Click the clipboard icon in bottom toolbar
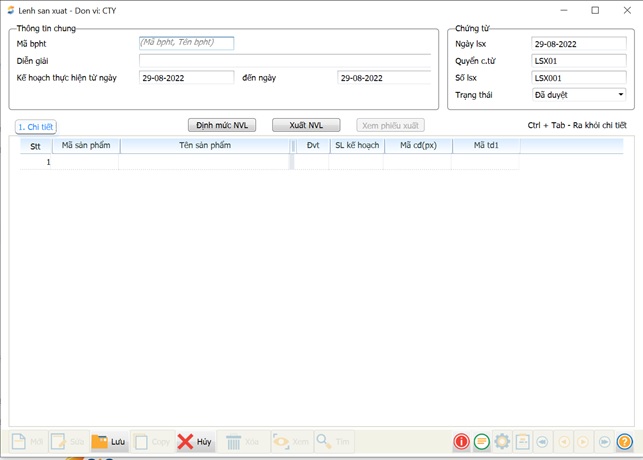 [522, 441]
